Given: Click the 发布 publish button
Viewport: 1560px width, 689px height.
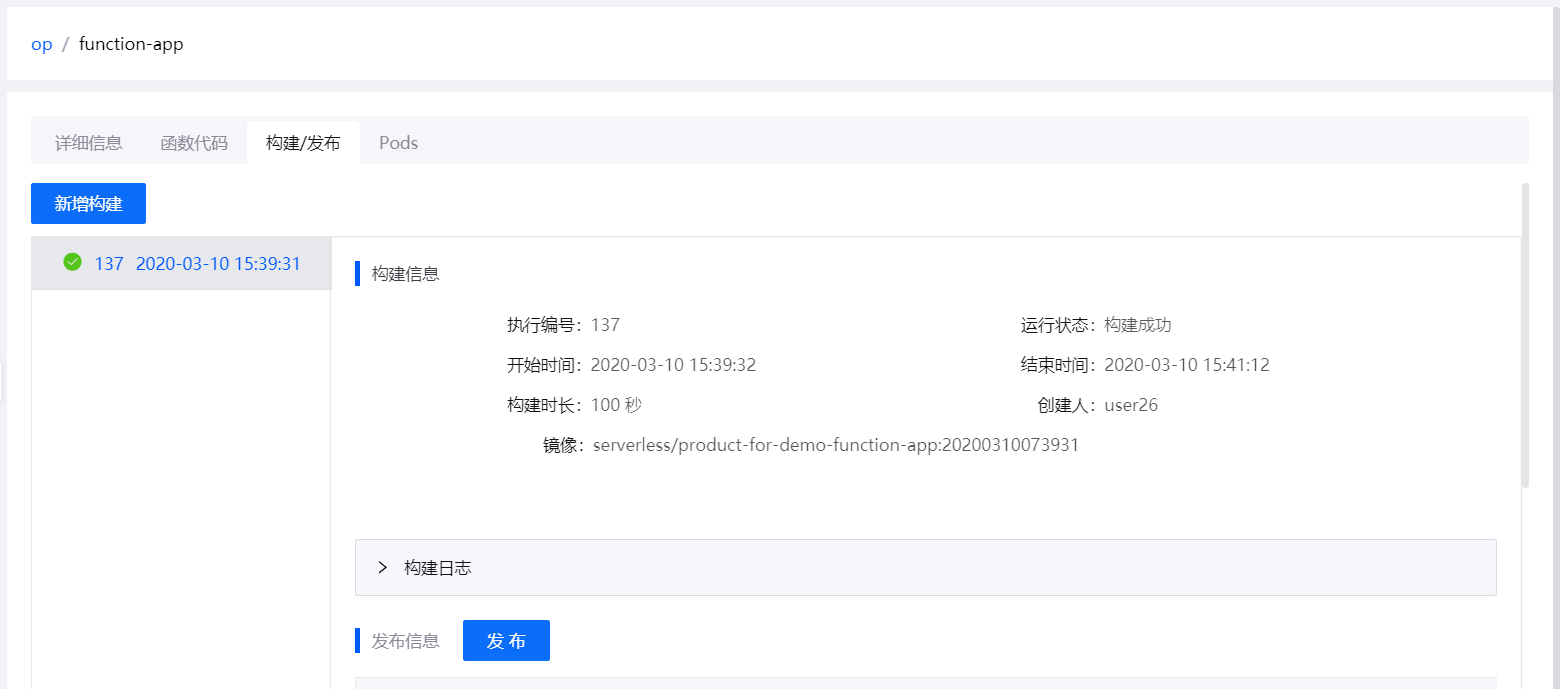Looking at the screenshot, I should click(x=506, y=640).
